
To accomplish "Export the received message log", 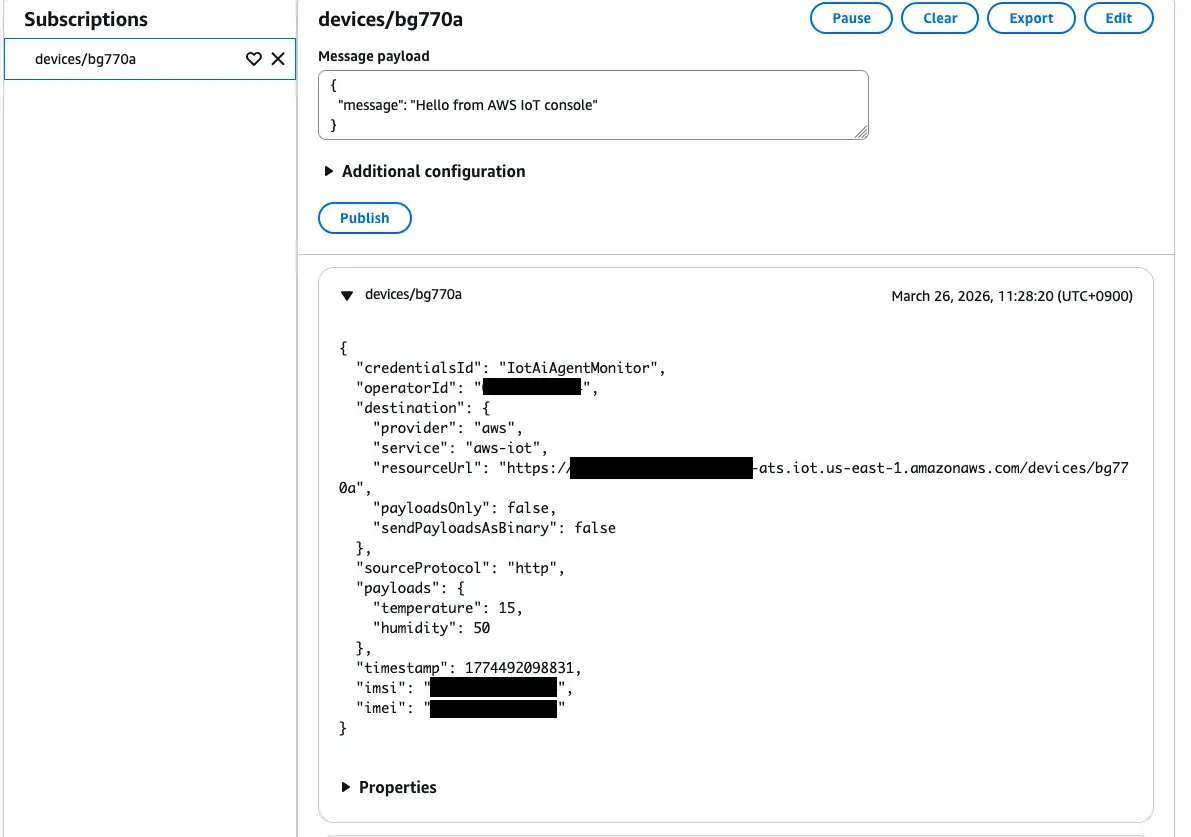I will pyautogui.click(x=1031, y=18).
